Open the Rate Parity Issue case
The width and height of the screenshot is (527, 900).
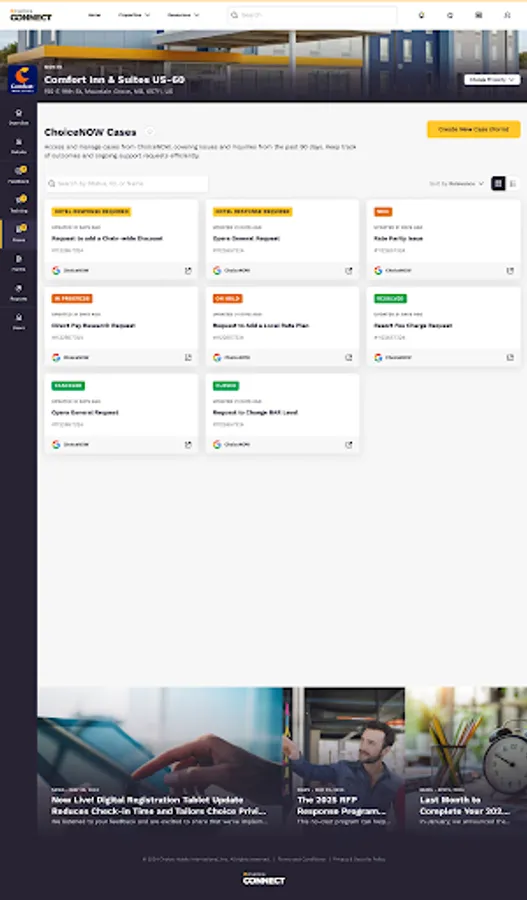point(398,238)
